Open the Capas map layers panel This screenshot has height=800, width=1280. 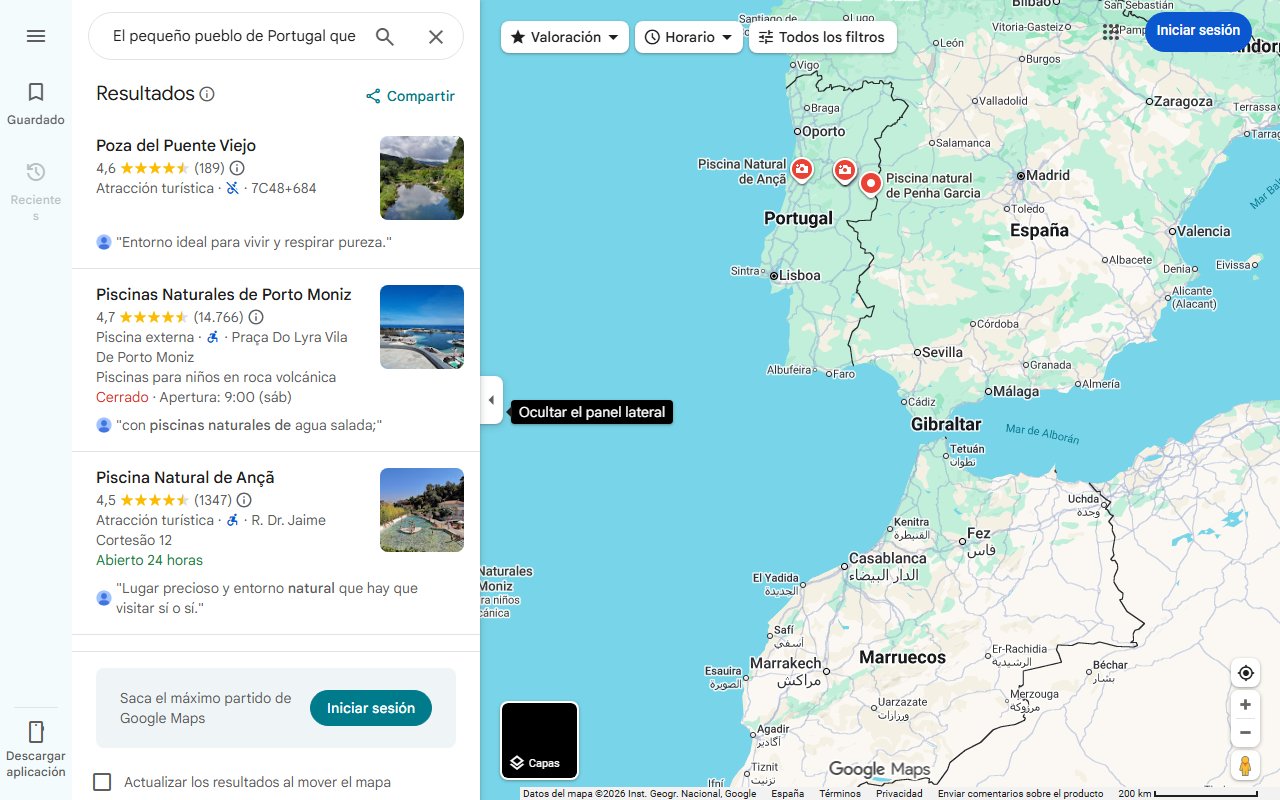(x=539, y=740)
